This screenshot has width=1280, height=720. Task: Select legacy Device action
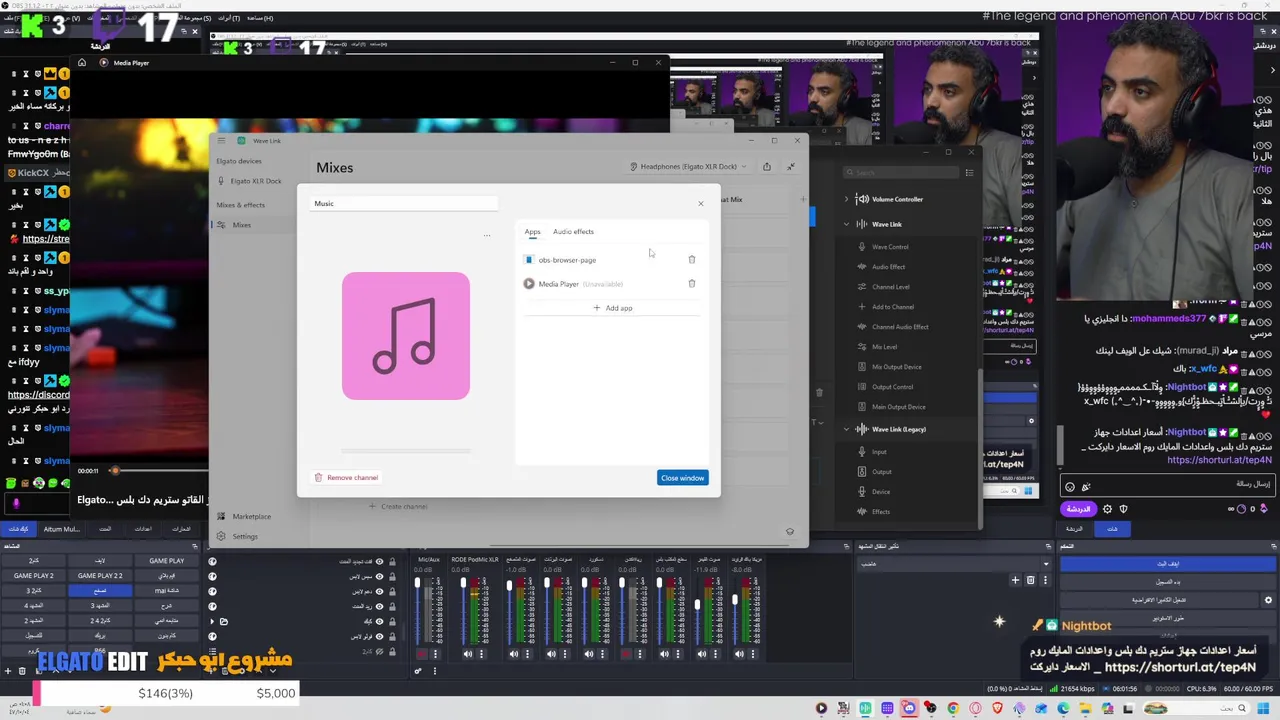click(x=880, y=492)
